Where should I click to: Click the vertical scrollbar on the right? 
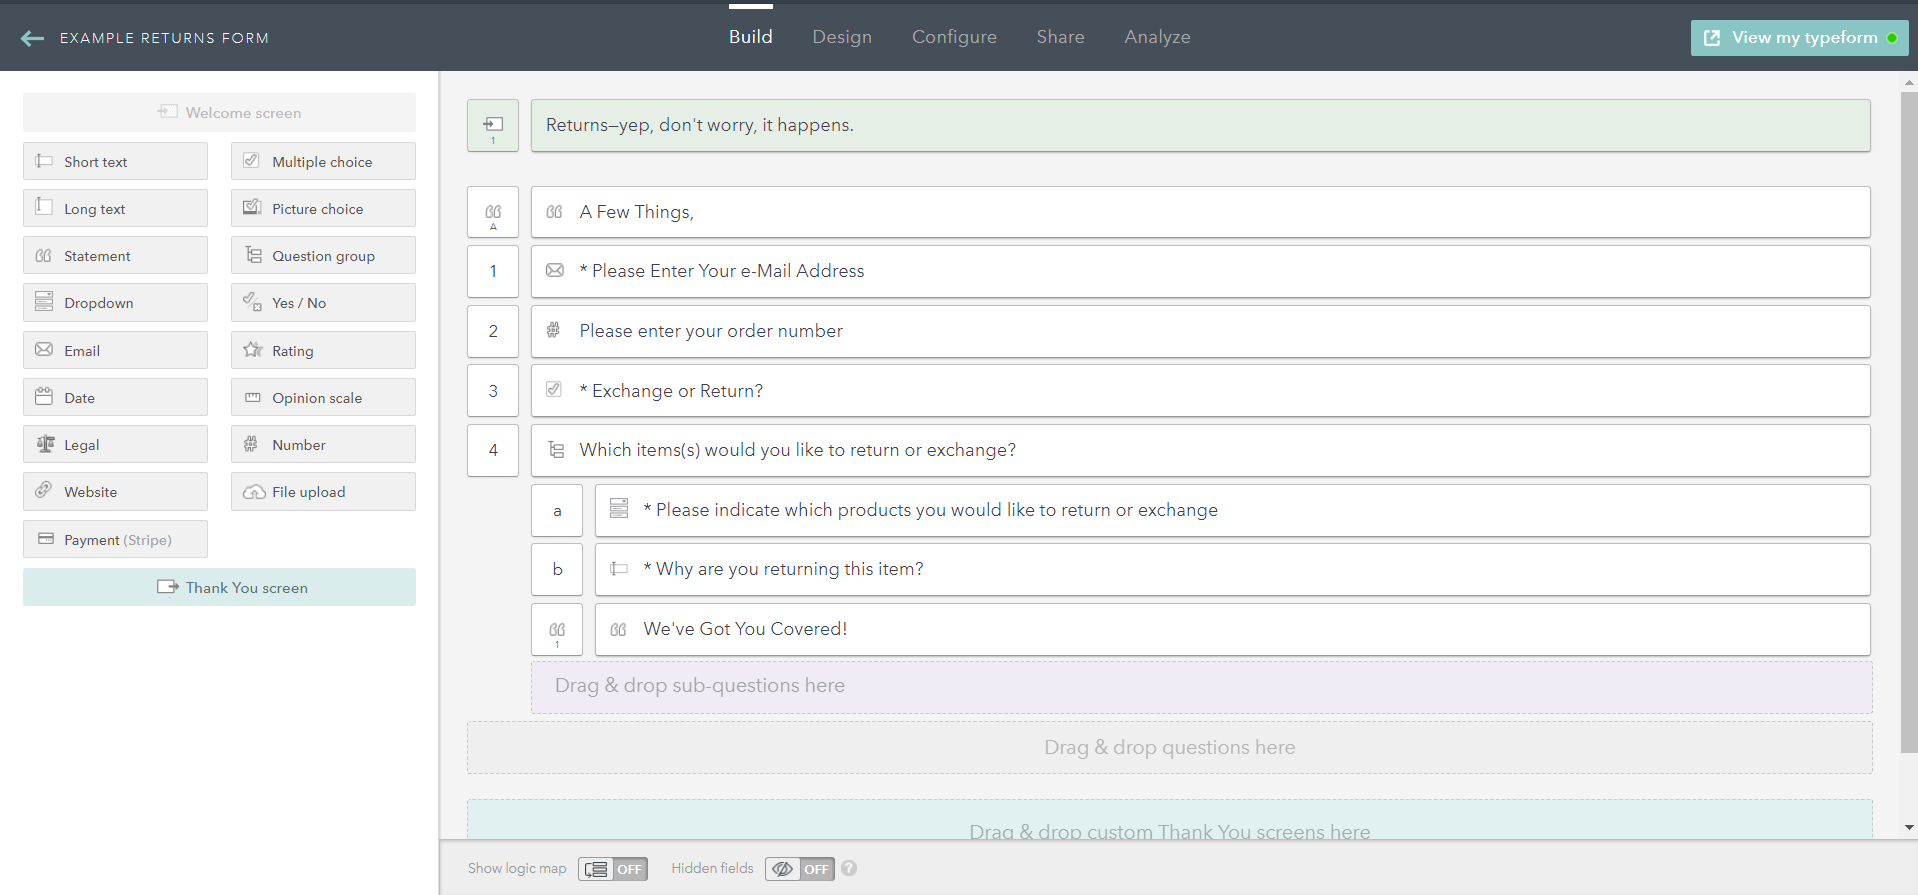1908,420
